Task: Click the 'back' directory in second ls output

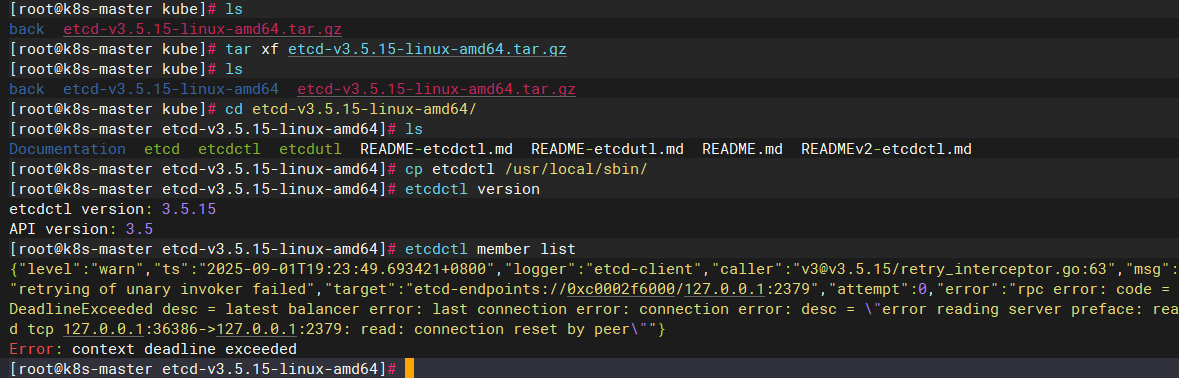Action: coord(27,89)
